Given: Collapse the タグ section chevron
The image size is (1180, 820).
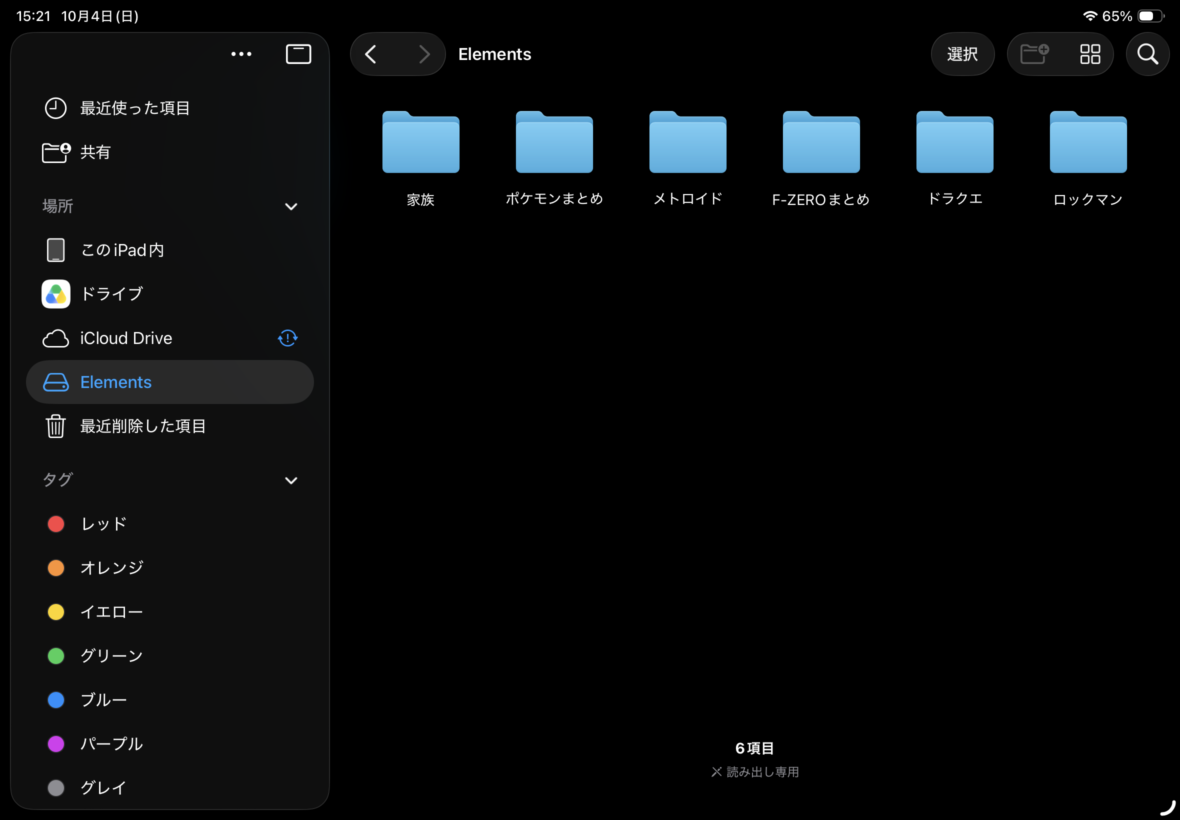Looking at the screenshot, I should 291,480.
